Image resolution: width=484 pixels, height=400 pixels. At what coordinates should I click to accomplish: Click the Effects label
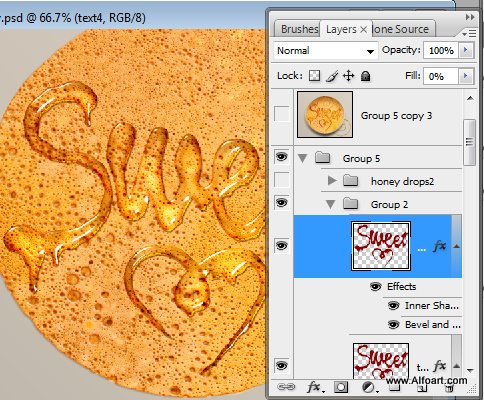pos(401,287)
